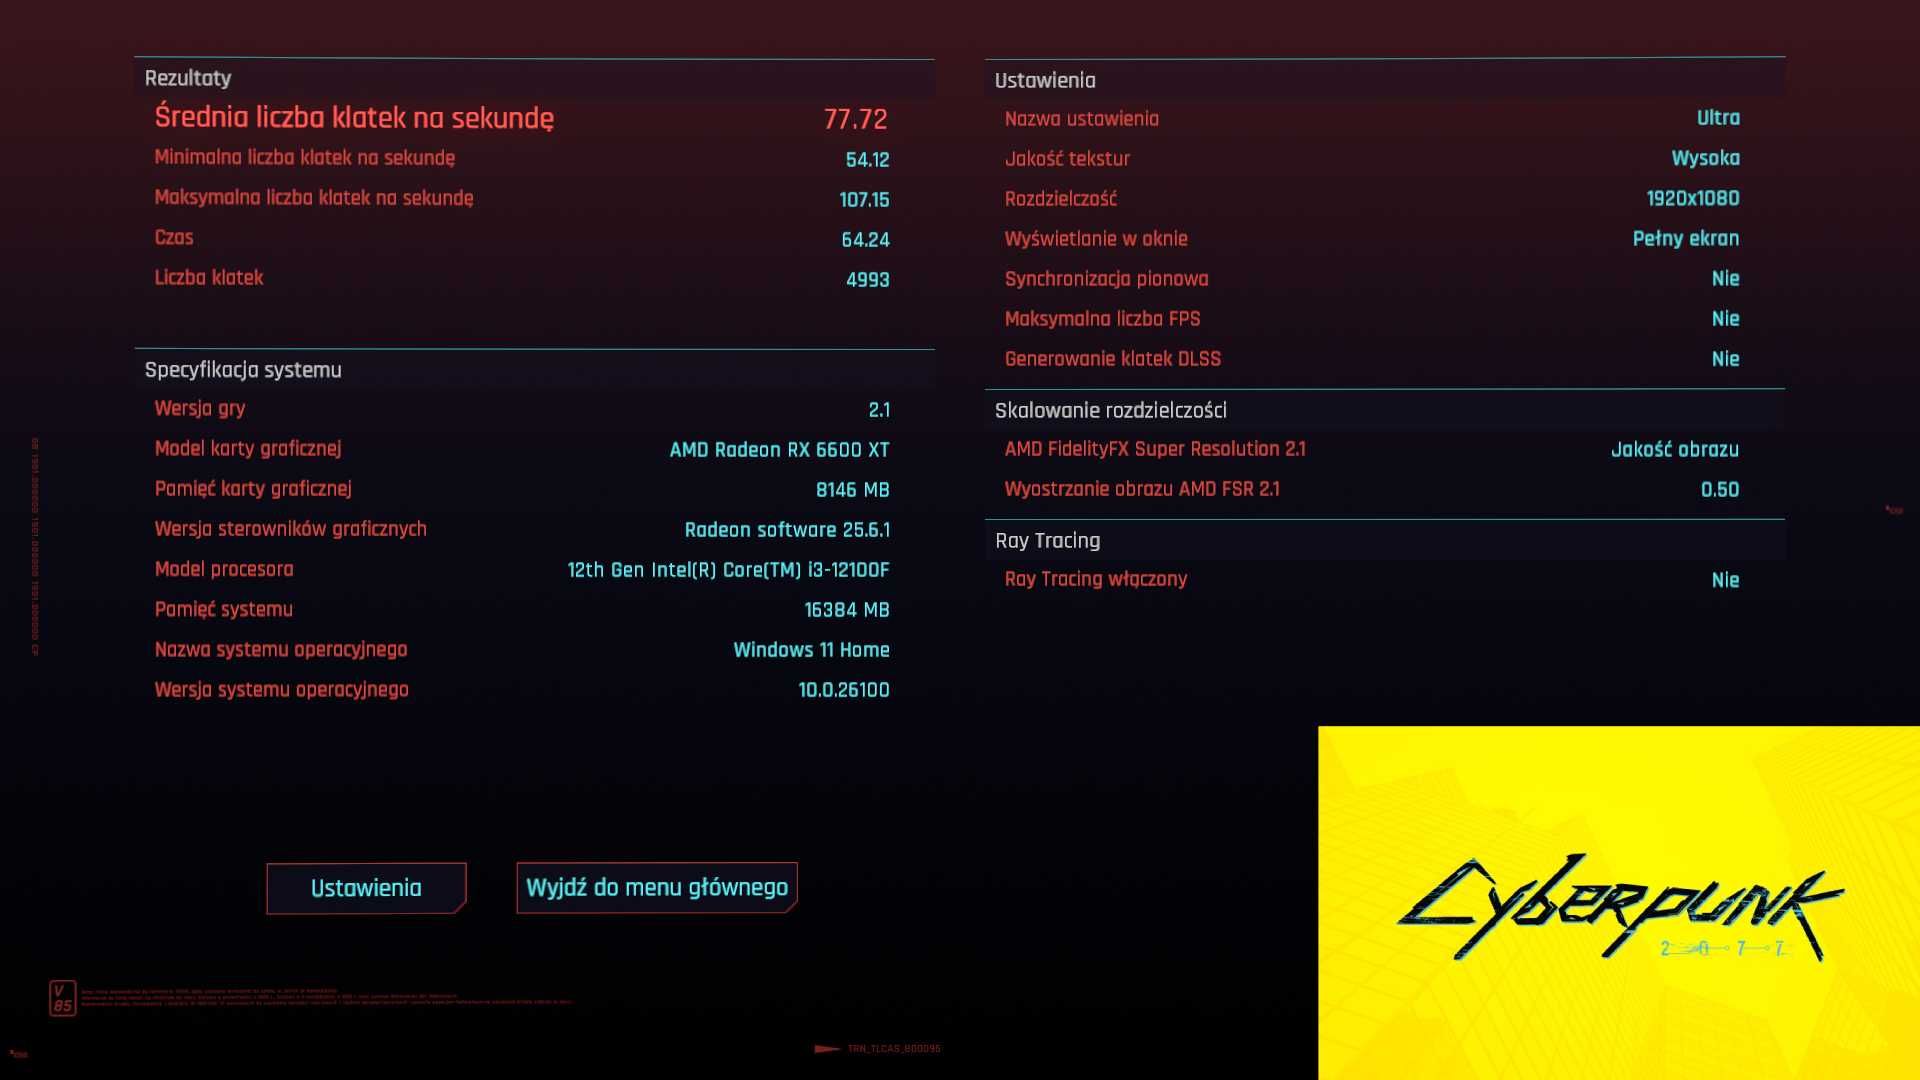
Task: Click the minimum FPS value 54.12
Action: coord(867,160)
